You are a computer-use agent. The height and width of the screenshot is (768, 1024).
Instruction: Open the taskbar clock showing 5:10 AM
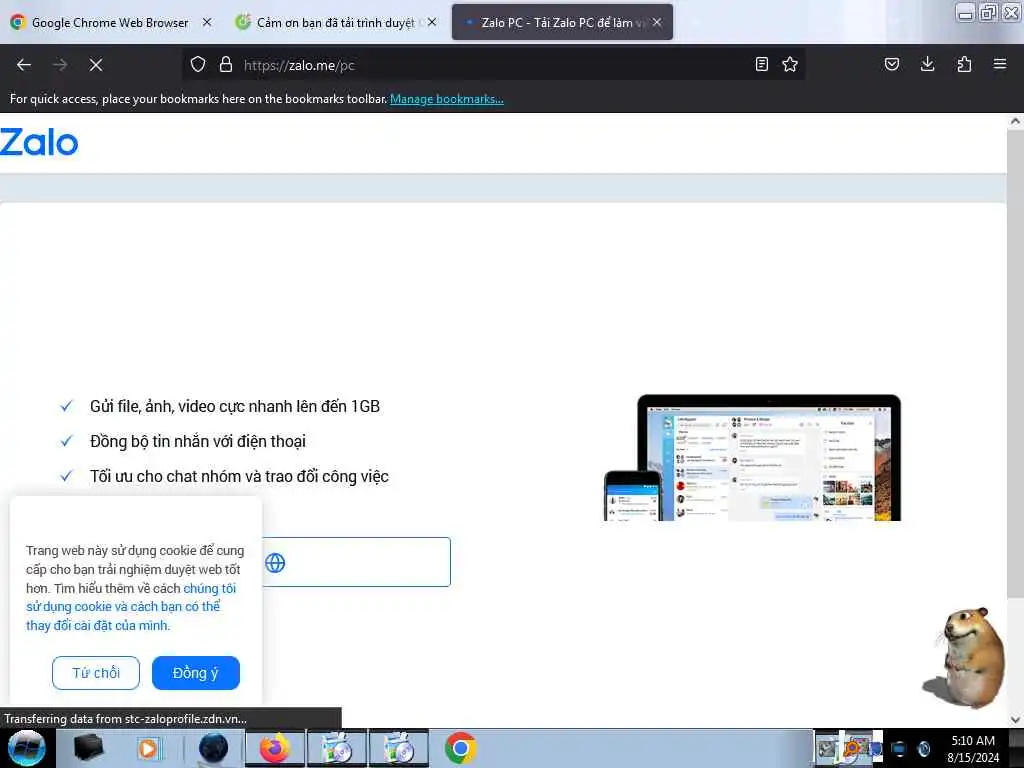[x=973, y=749]
